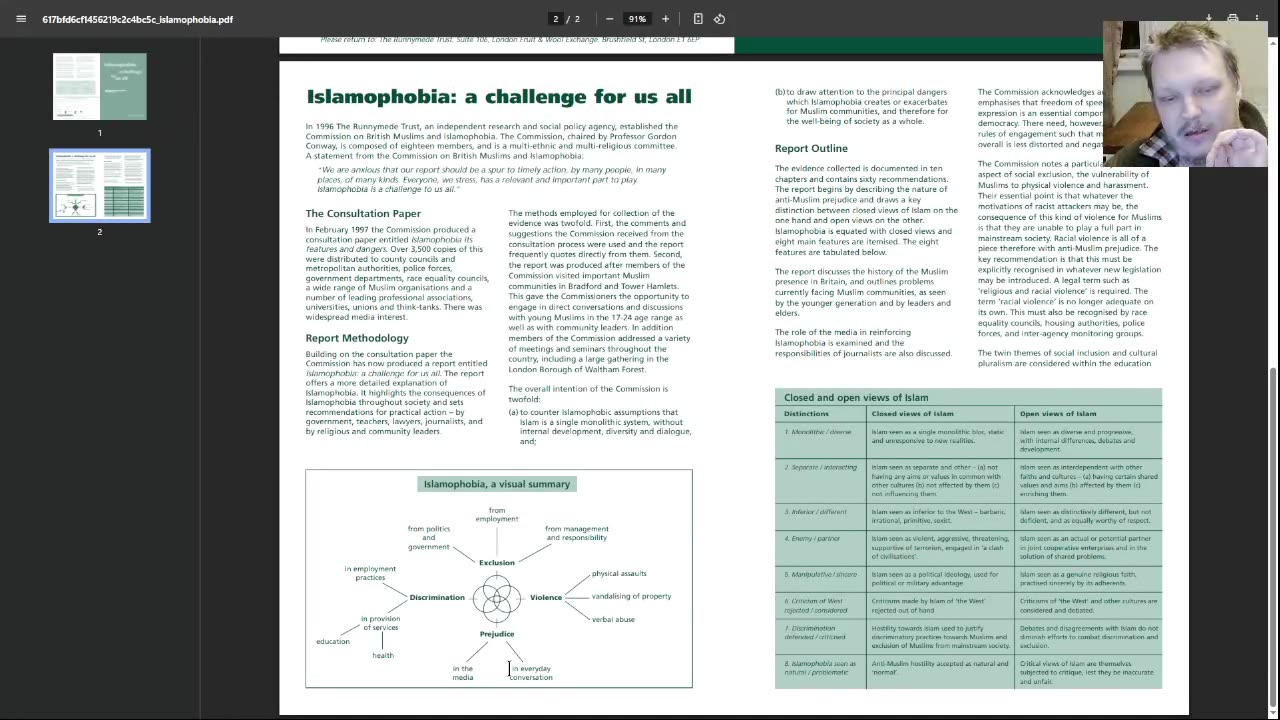The height and width of the screenshot is (720, 1280).
Task: Click the 91% zoom level field
Action: [x=637, y=19]
